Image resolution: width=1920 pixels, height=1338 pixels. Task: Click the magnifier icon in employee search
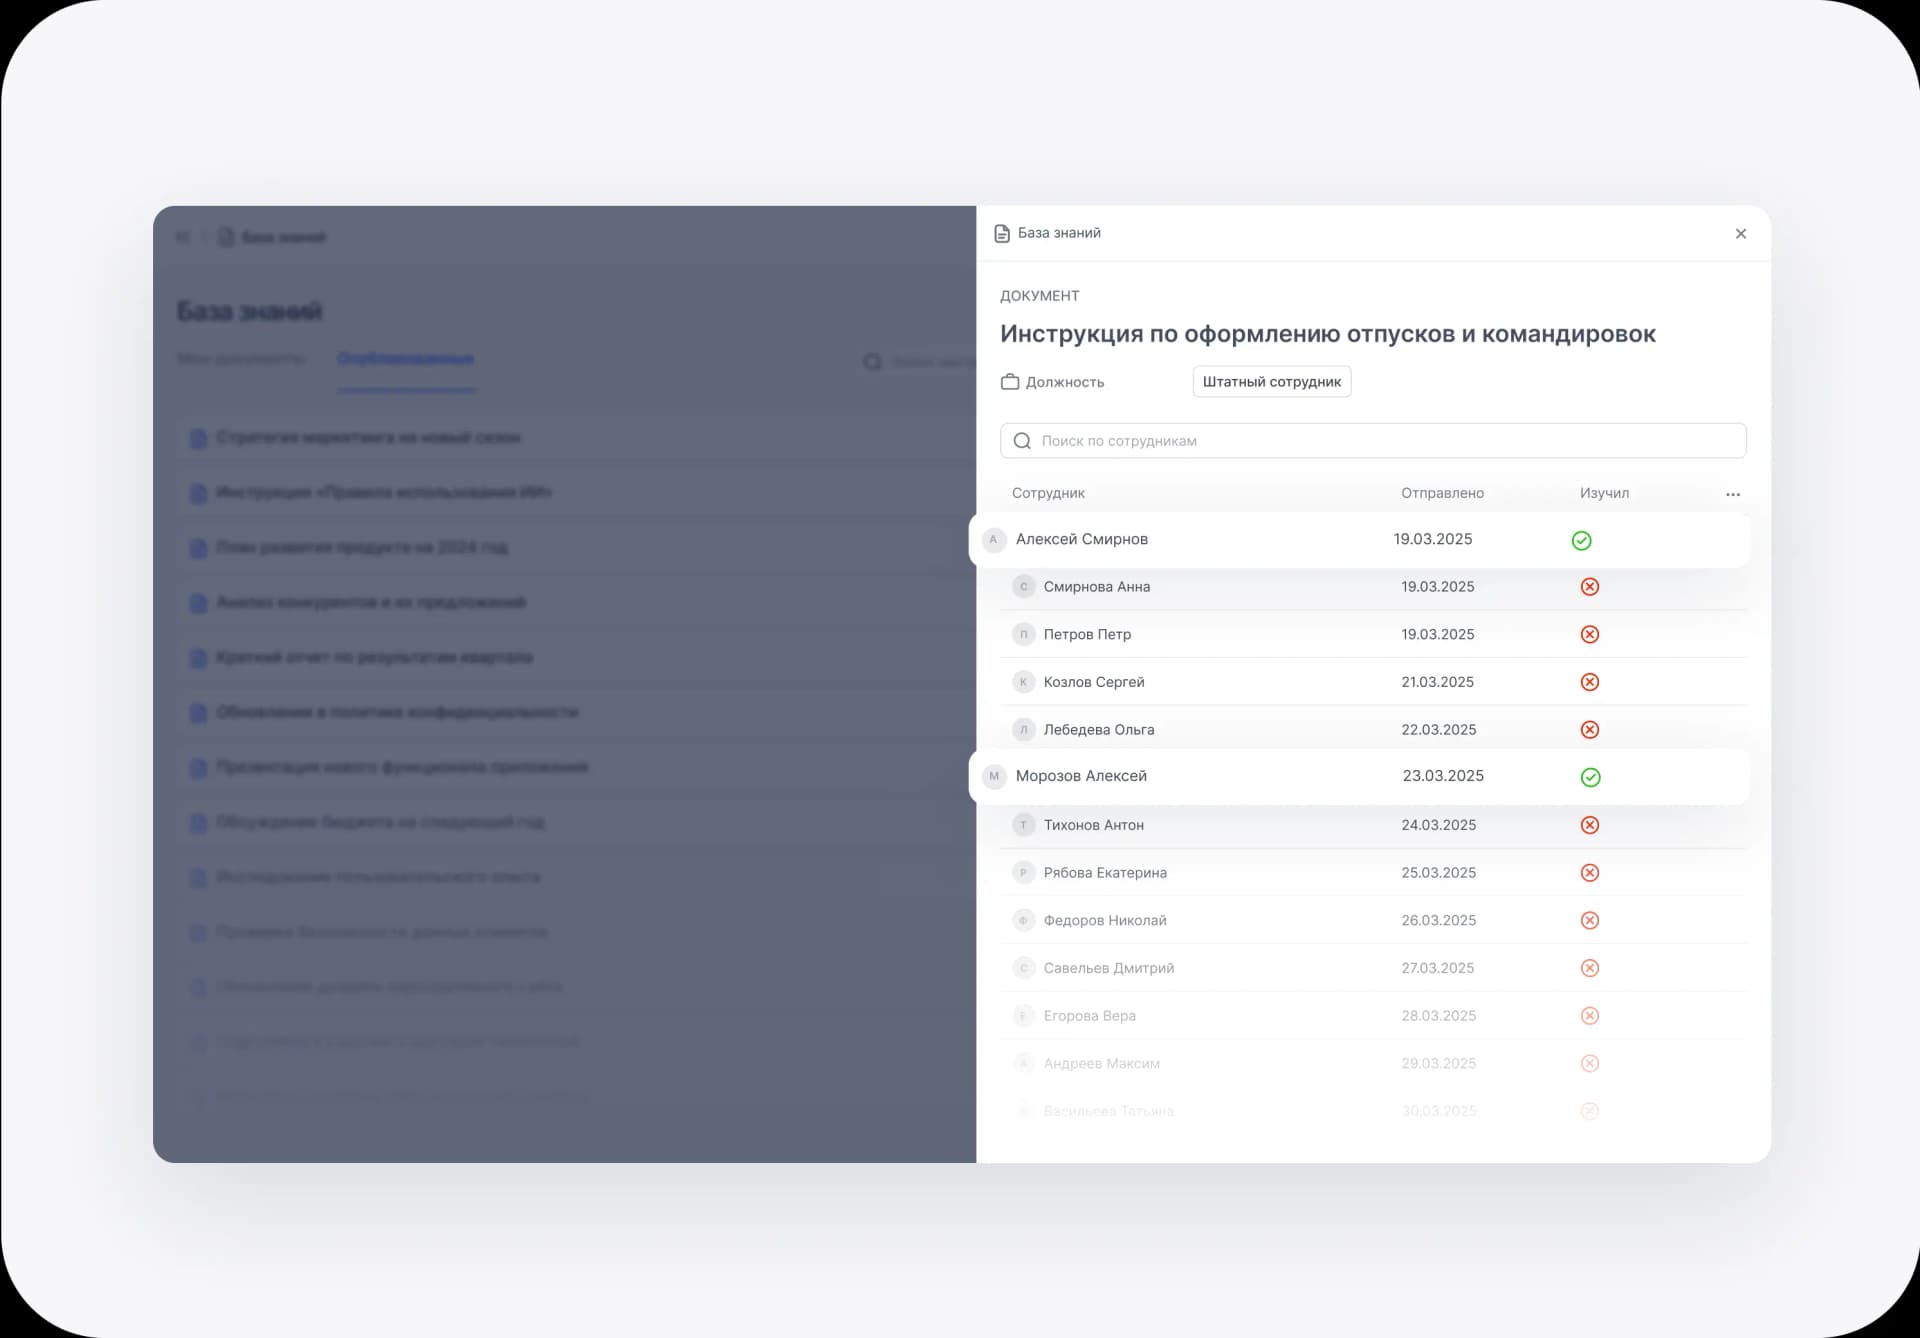point(1022,441)
